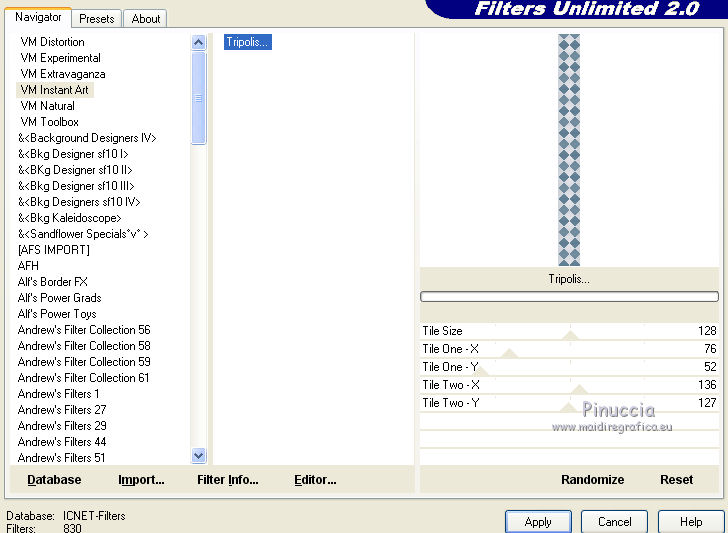The height and width of the screenshot is (533, 728).
Task: Select [AFS IMPORT] category
Action: pyautogui.click(x=53, y=250)
